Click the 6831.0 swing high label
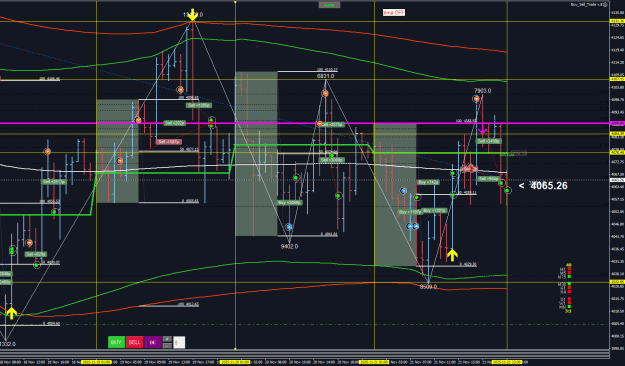The image size is (625, 366). pos(326,76)
